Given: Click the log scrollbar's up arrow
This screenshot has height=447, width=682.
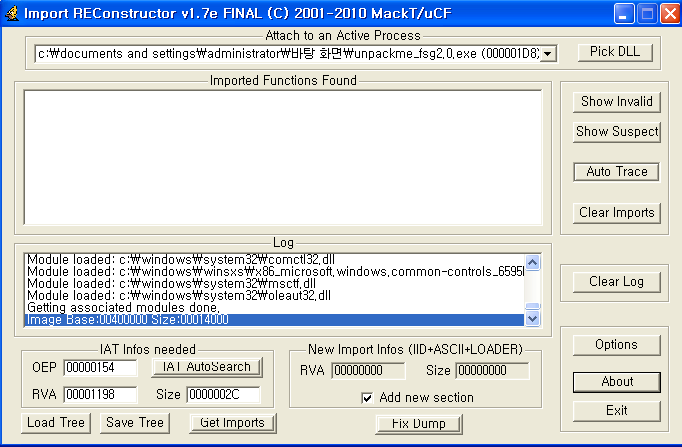Looking at the screenshot, I should 533,262.
